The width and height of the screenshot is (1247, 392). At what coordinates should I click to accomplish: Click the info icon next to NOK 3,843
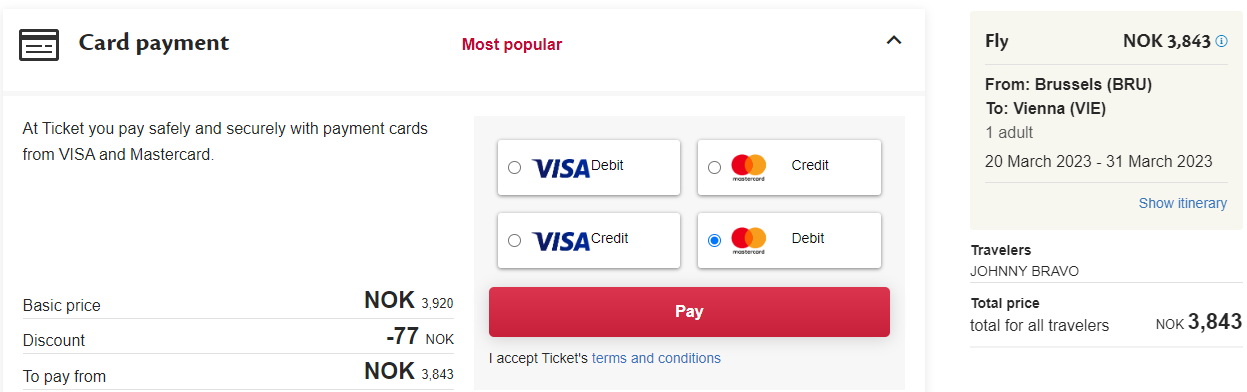click(x=1221, y=41)
